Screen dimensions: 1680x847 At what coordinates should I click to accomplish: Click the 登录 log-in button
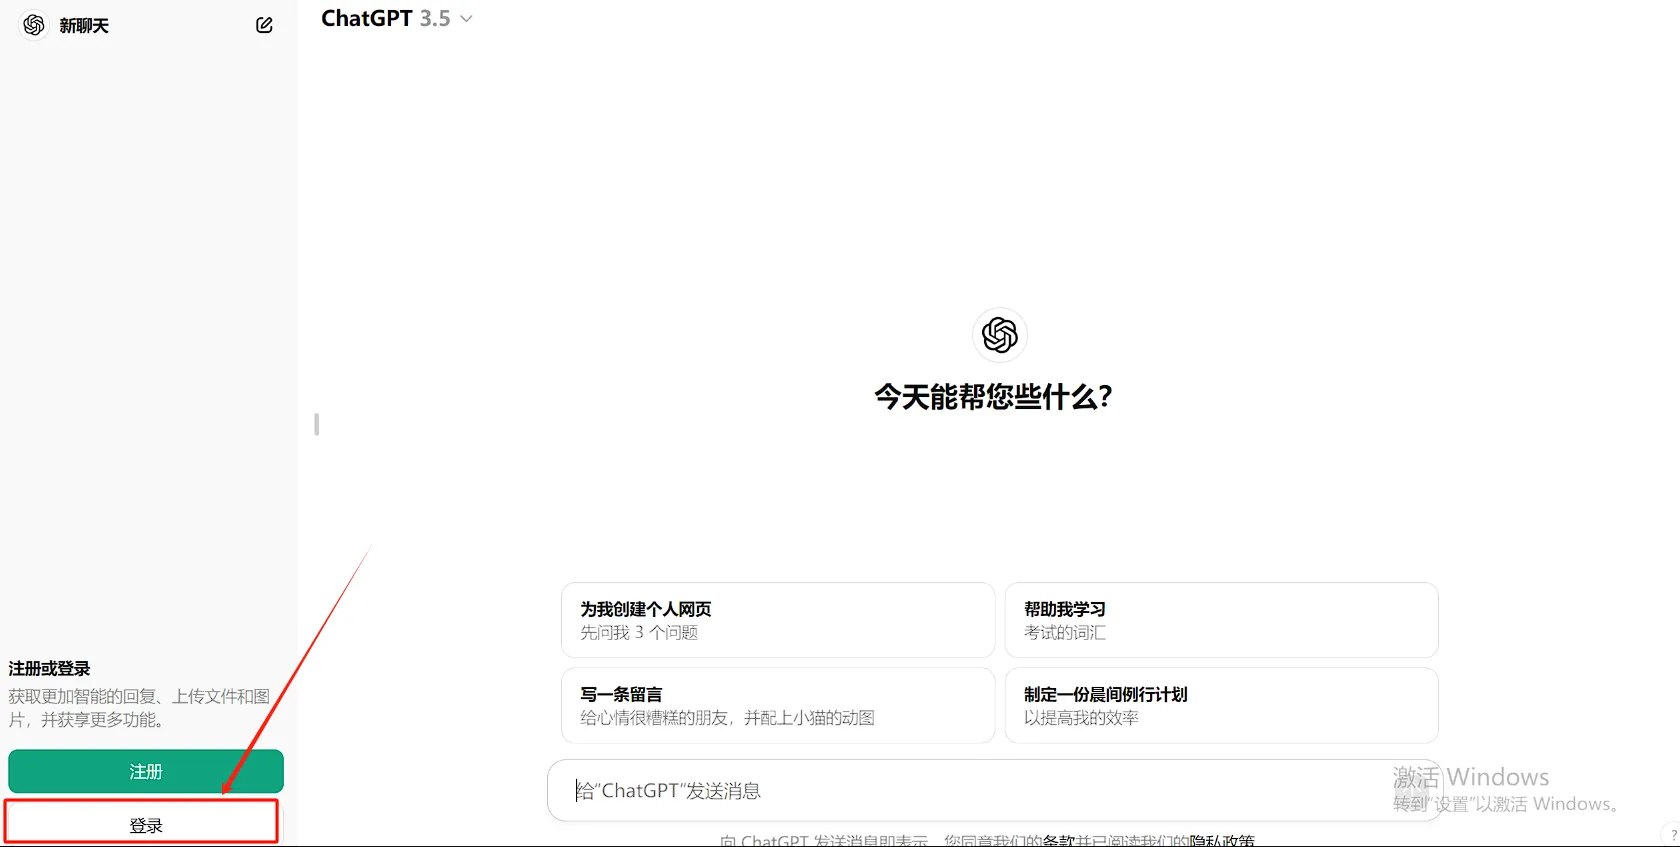(146, 825)
